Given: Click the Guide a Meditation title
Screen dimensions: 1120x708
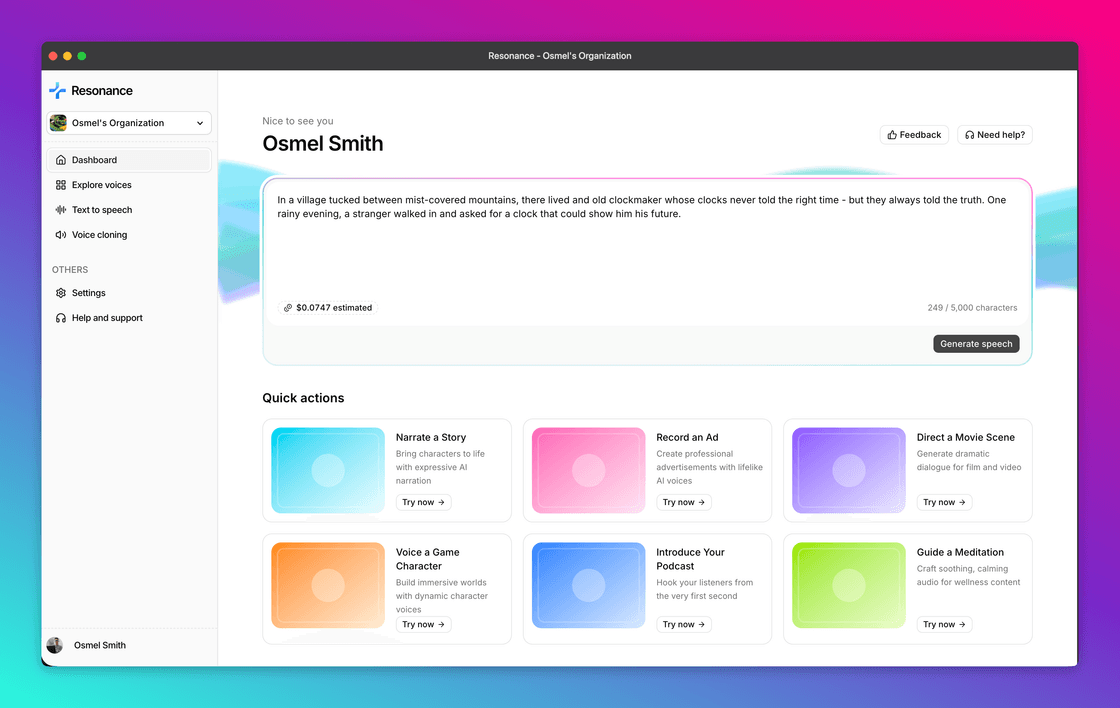Looking at the screenshot, I should click(x=960, y=552).
